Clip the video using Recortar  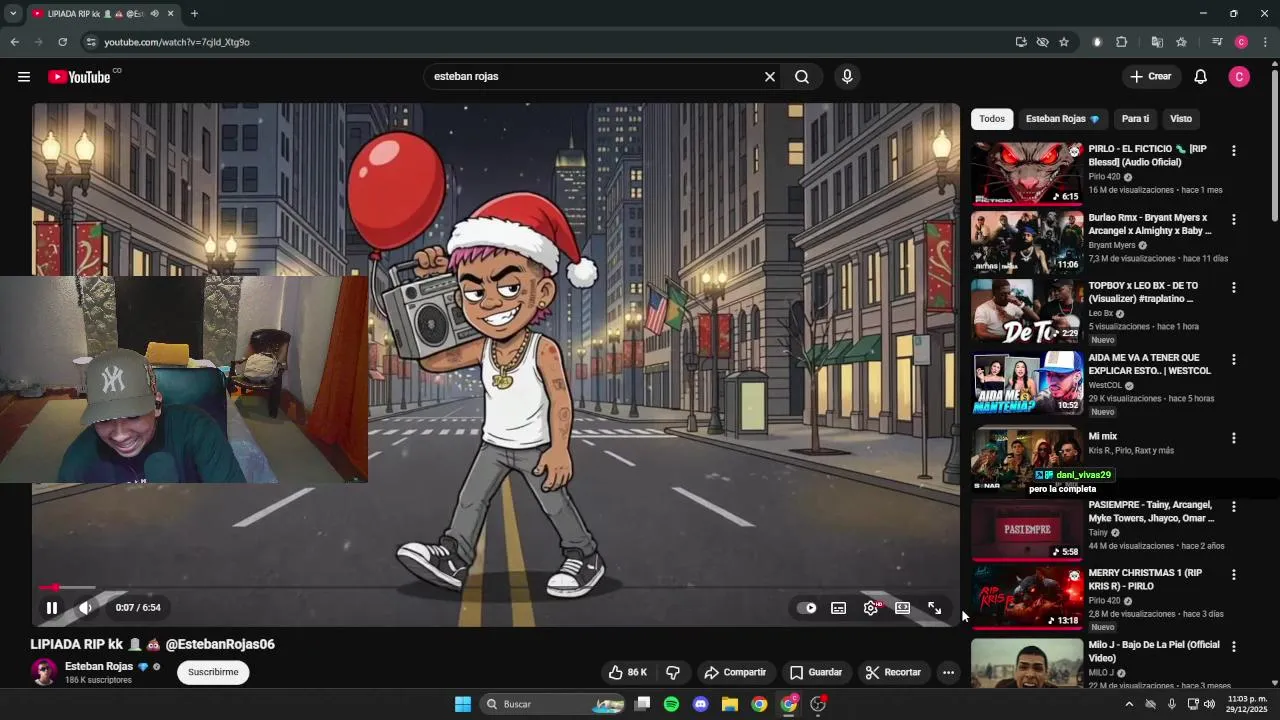pos(893,672)
